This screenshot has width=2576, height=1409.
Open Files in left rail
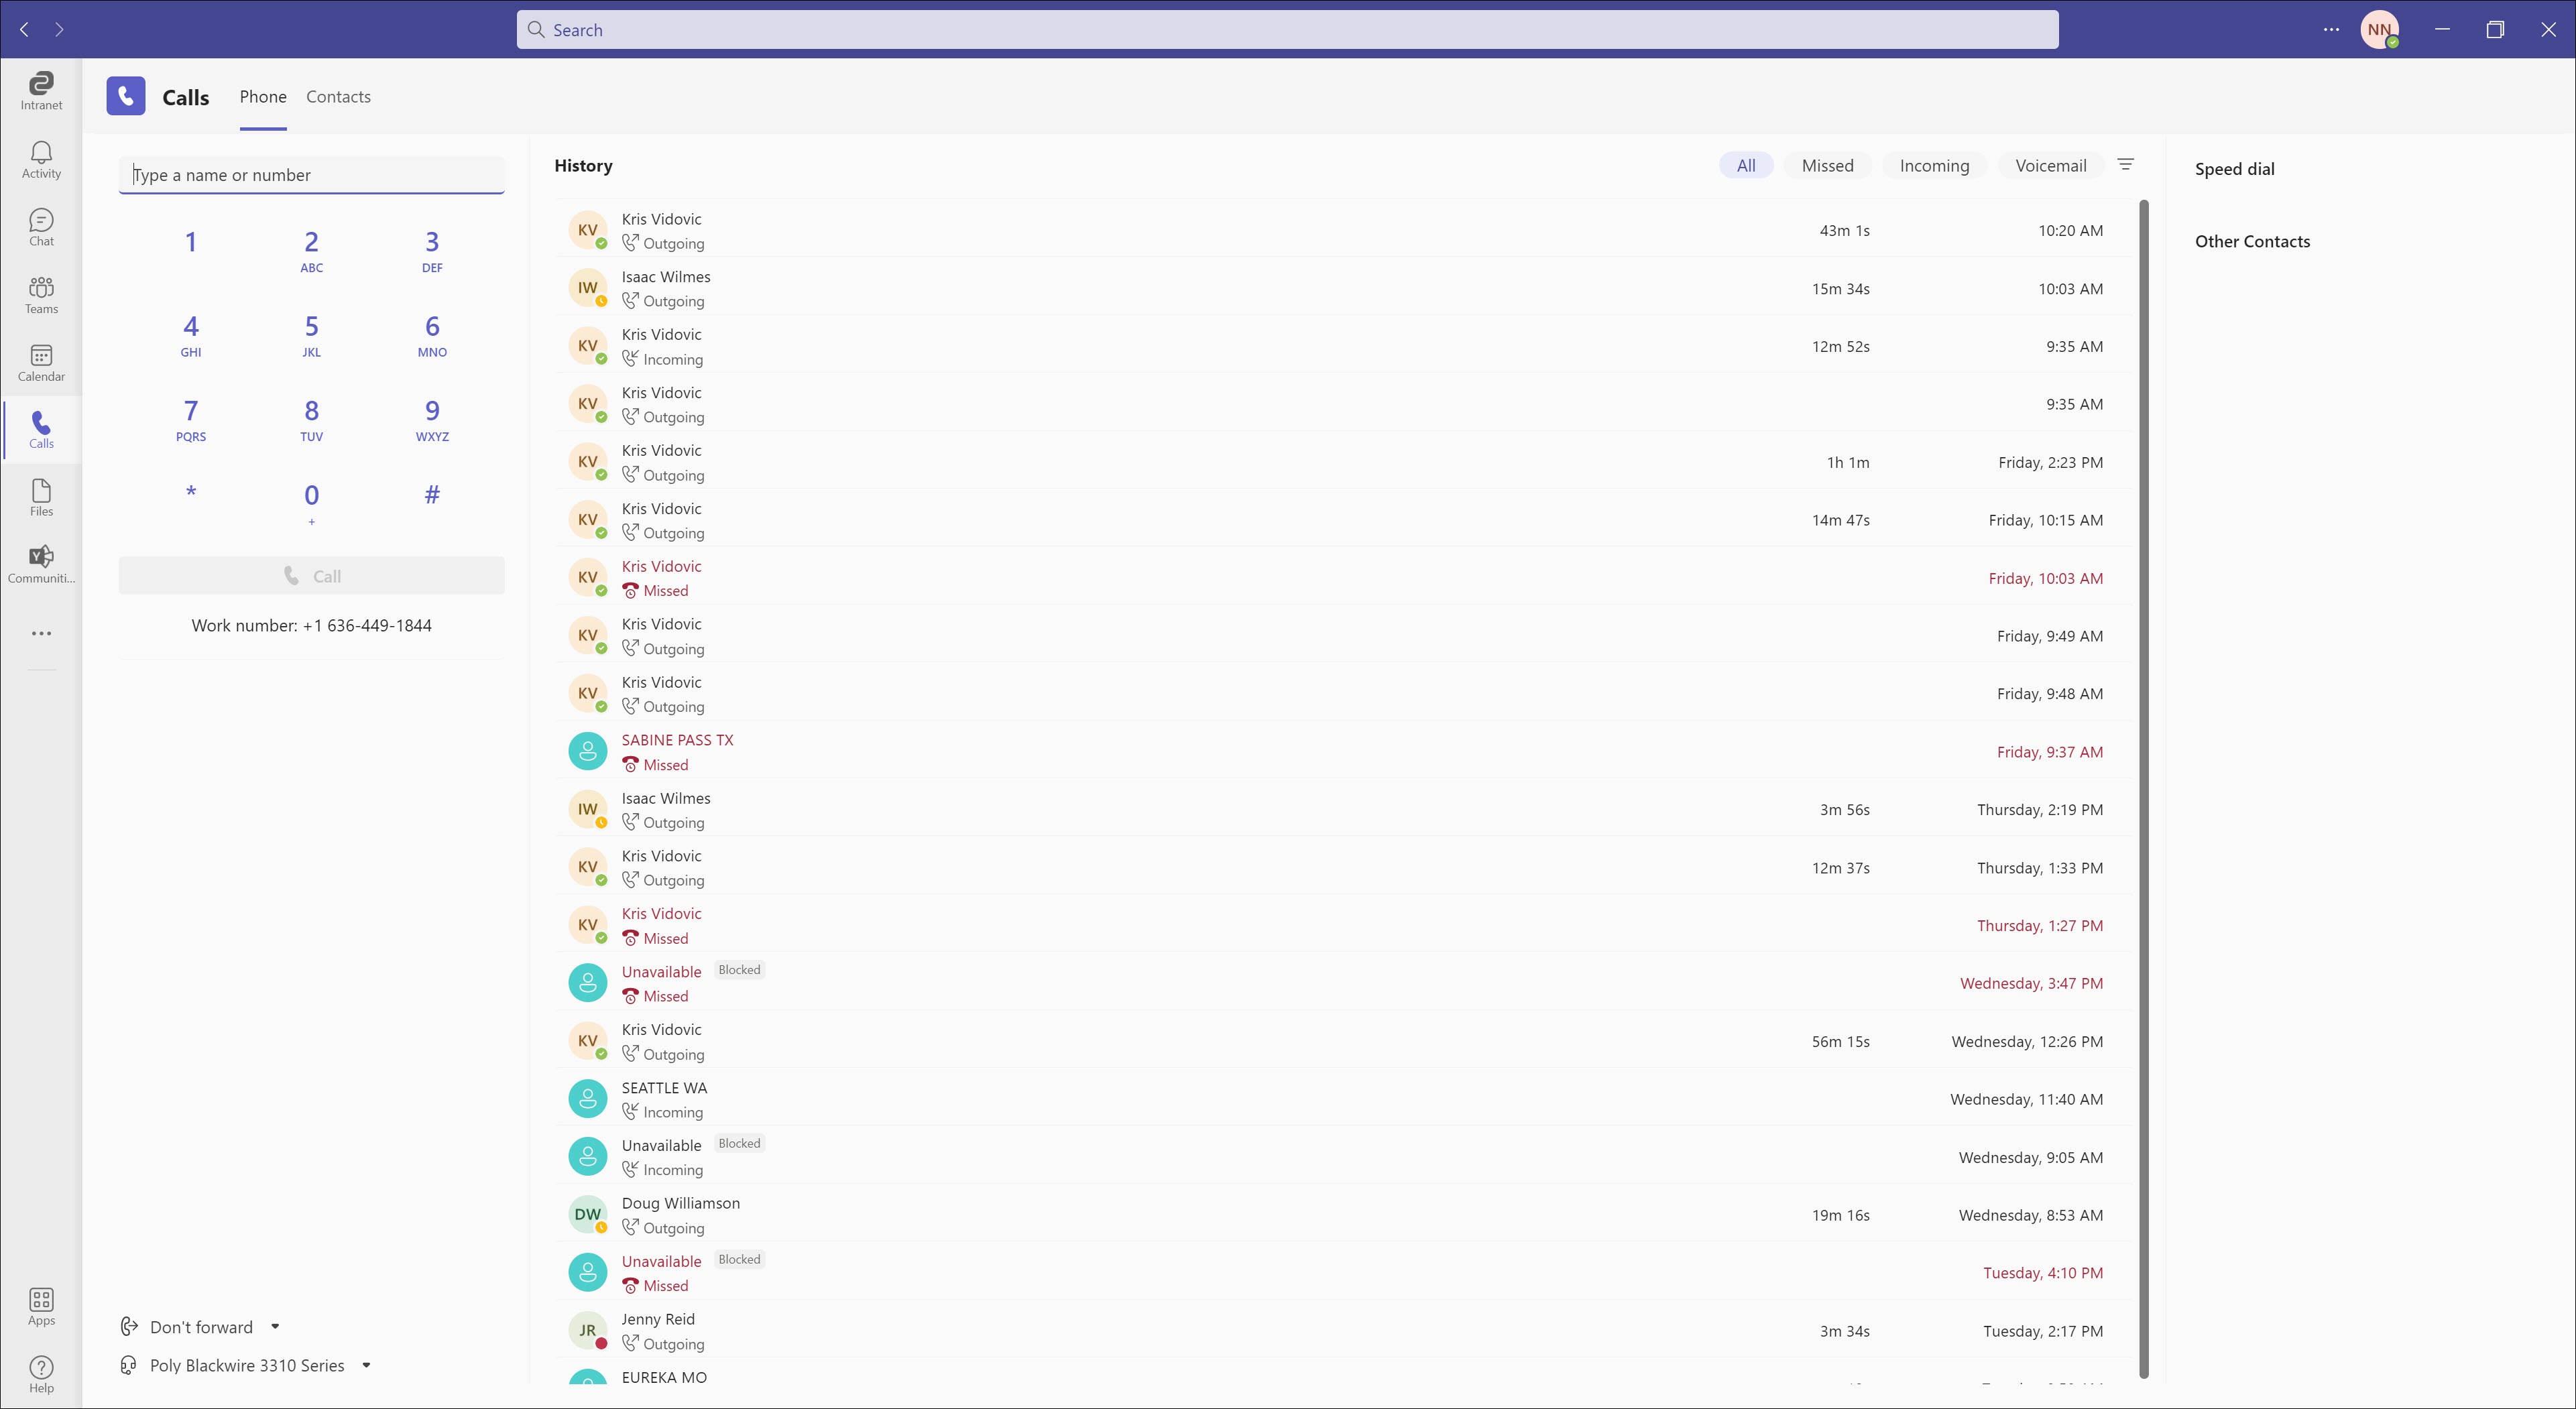point(41,497)
